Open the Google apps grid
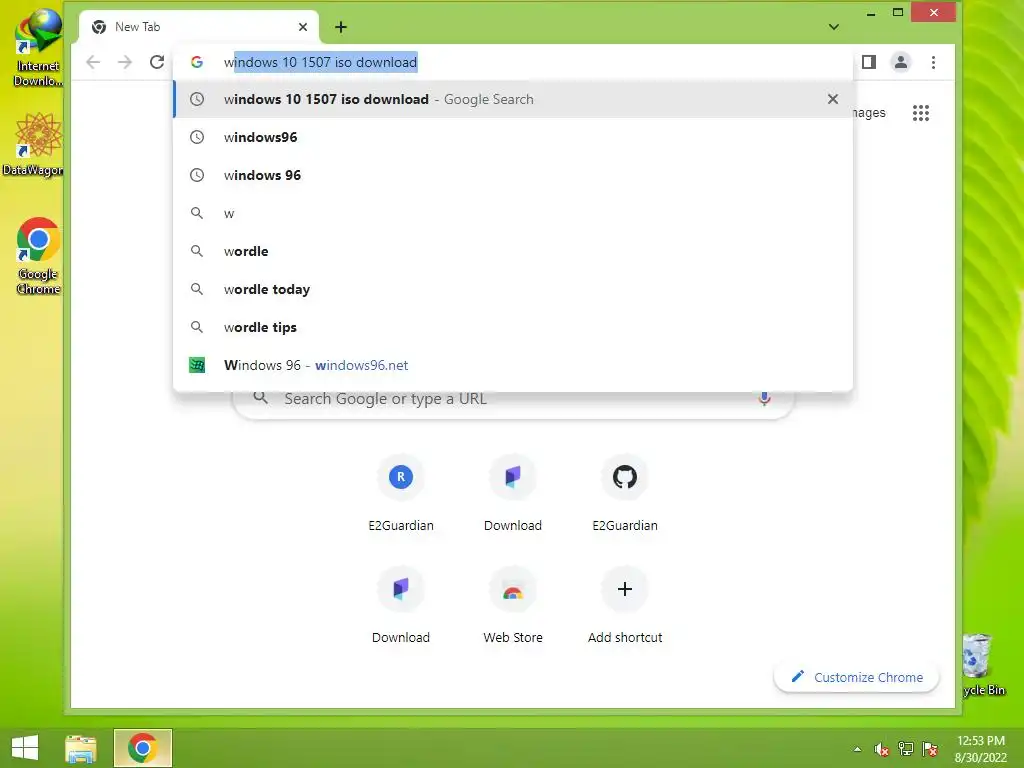Viewport: 1024px width, 768px height. pyautogui.click(x=921, y=113)
